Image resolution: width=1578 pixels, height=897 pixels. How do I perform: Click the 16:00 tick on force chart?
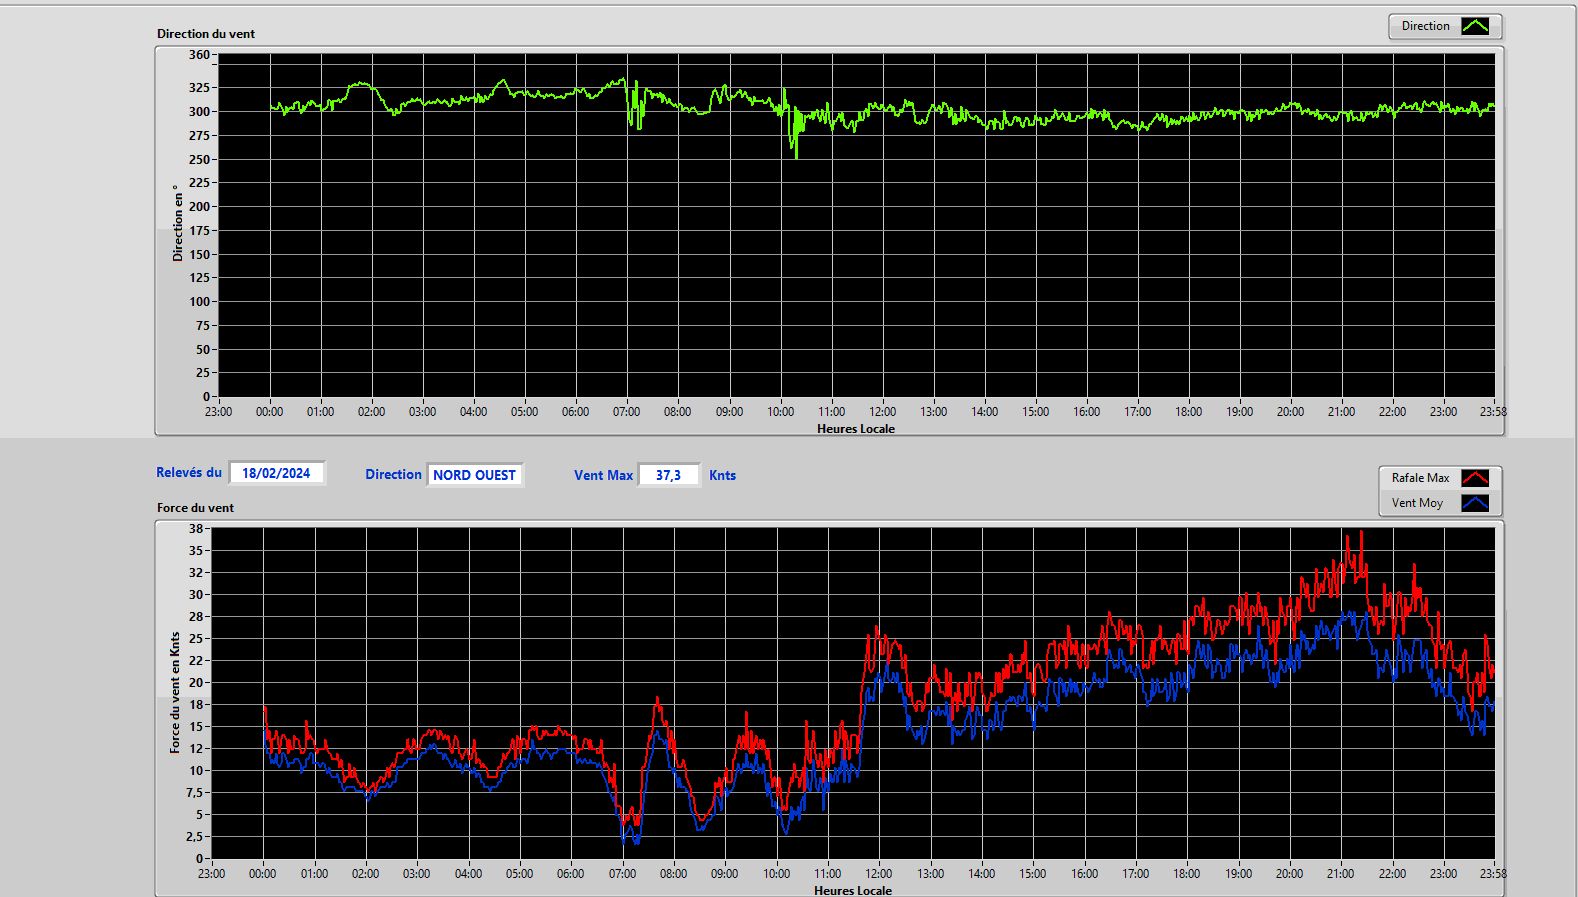1085,874
